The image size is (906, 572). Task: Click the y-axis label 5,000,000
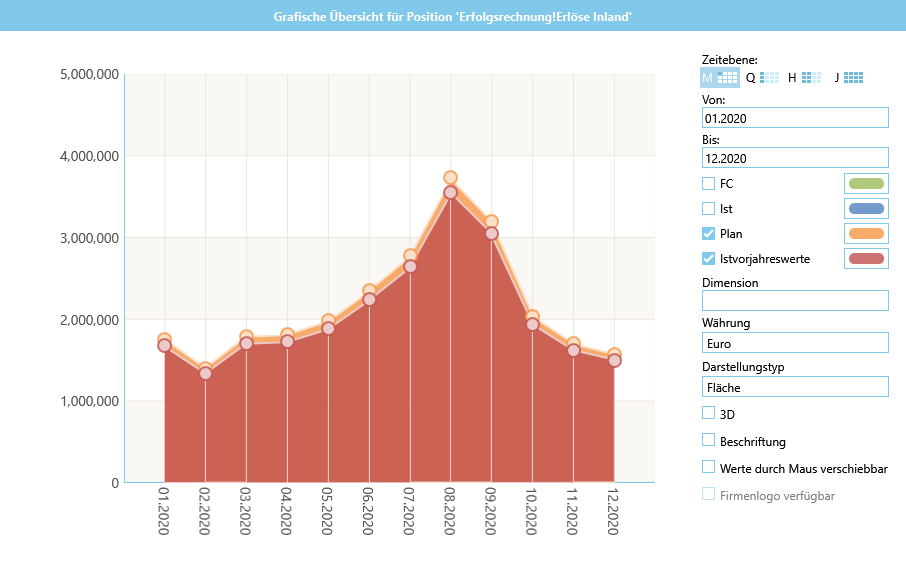tap(90, 74)
